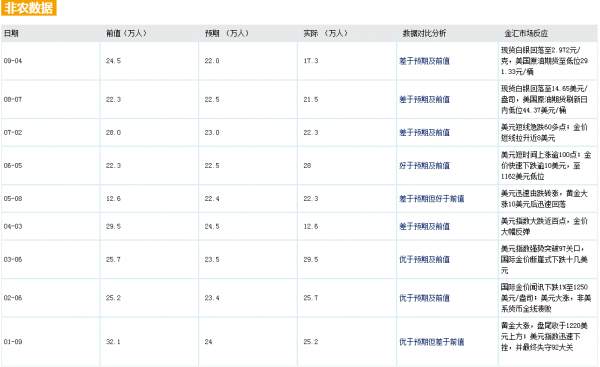The image size is (600, 367).
Task: Click expected value 22.5 in the 08-07 row
Action: (x=212, y=99)
